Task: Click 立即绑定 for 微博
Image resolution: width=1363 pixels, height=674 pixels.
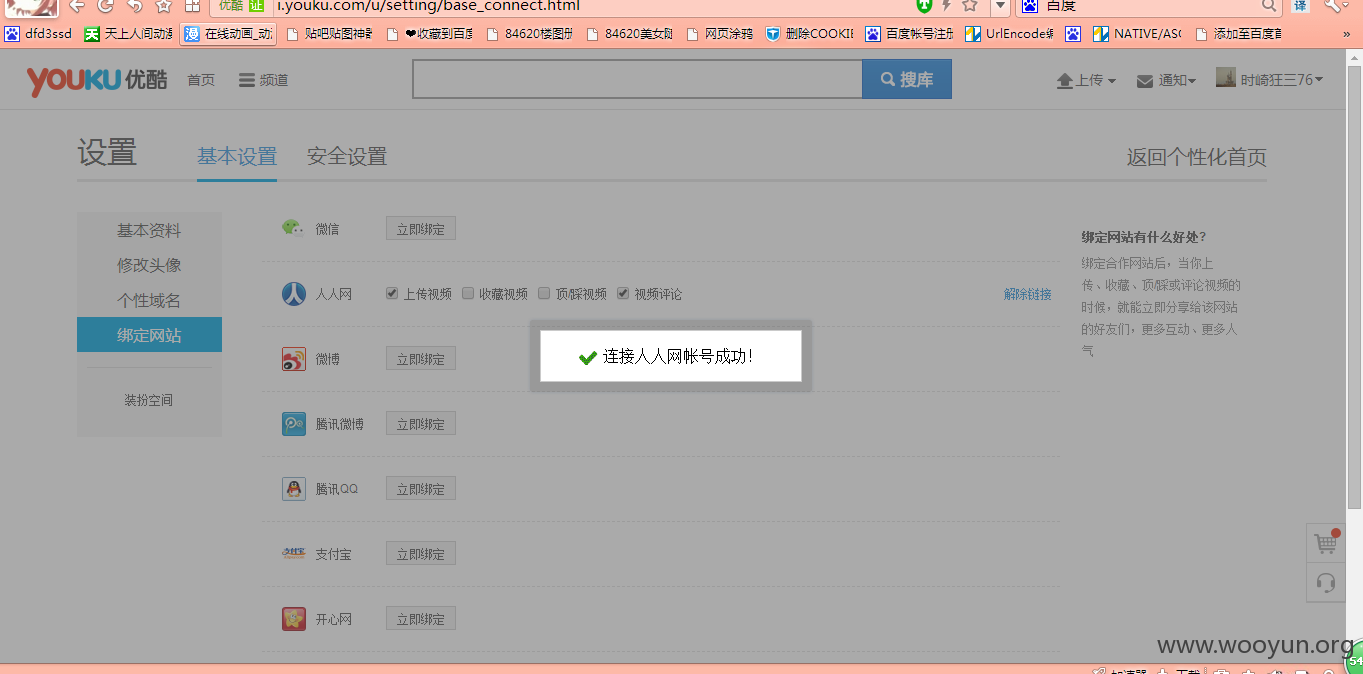Action: [421, 359]
